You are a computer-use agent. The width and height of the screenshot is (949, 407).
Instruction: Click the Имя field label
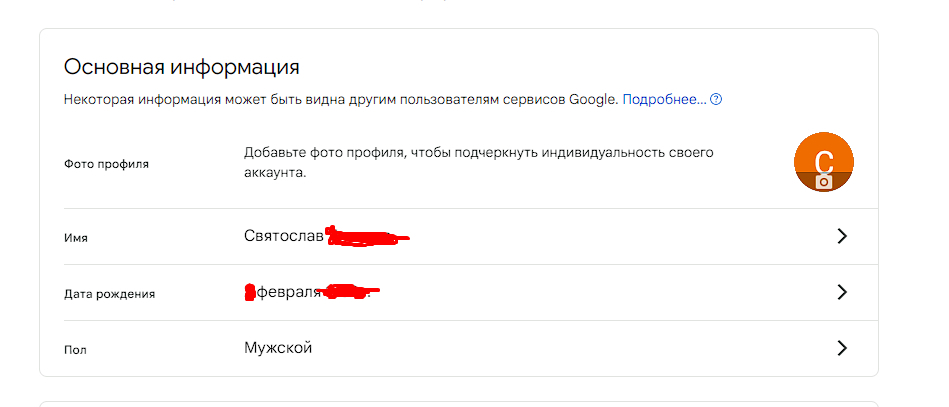(x=76, y=238)
